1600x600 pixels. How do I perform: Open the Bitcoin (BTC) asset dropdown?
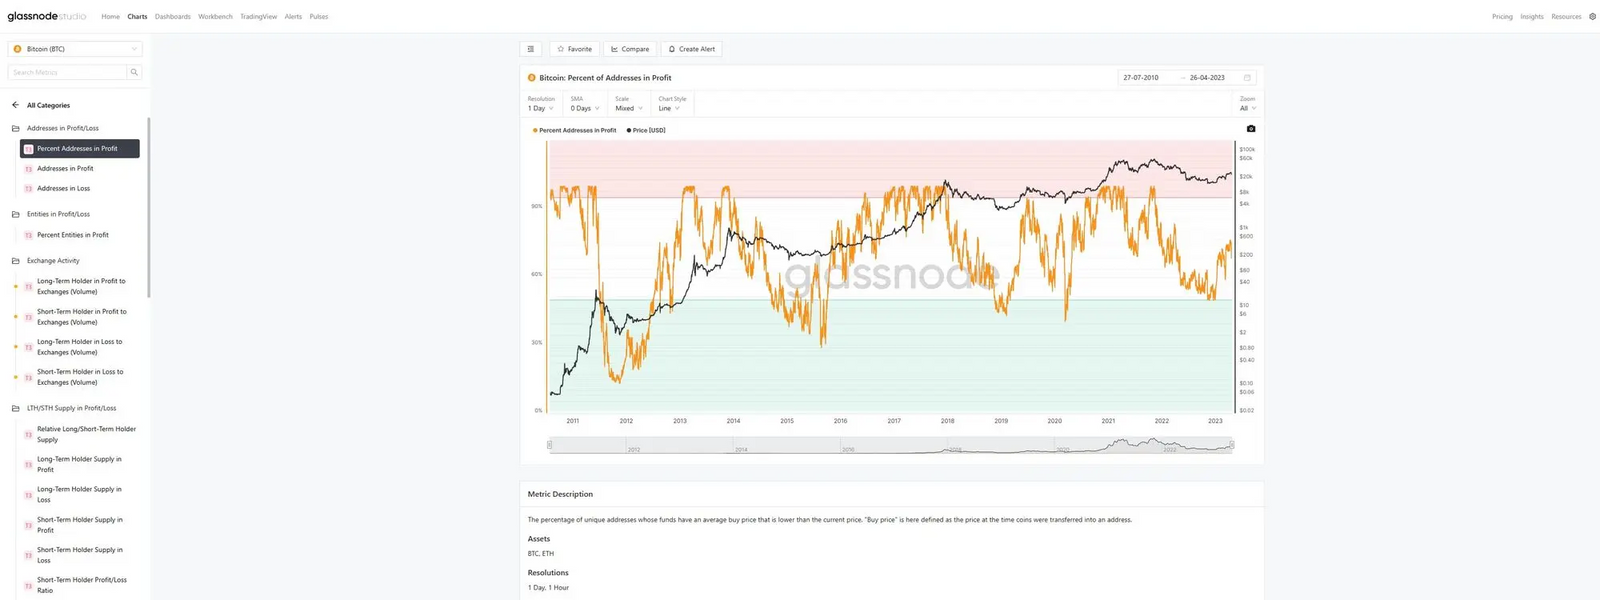75,49
